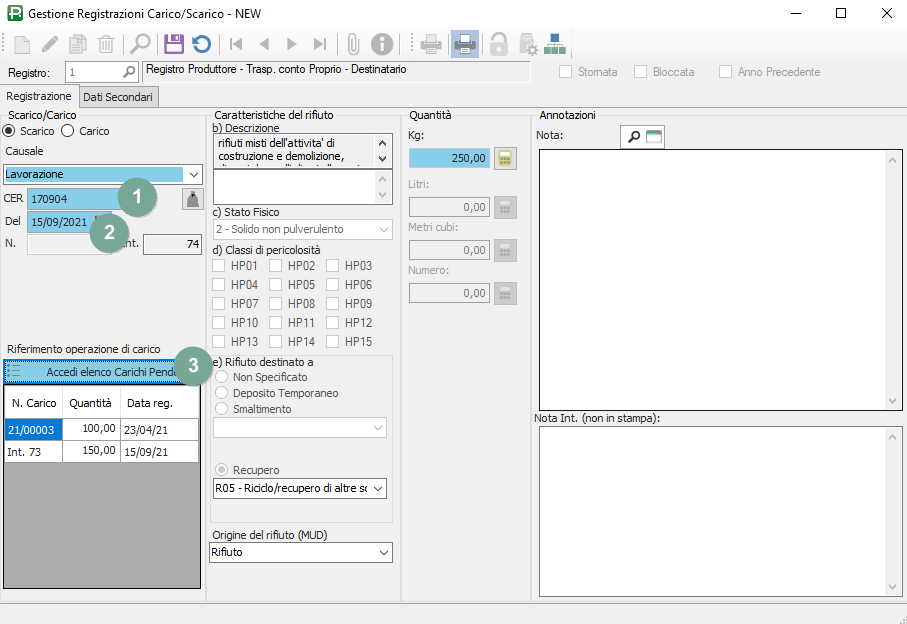
Task: Click the purple Save floppy disk icon
Action: click(x=174, y=44)
